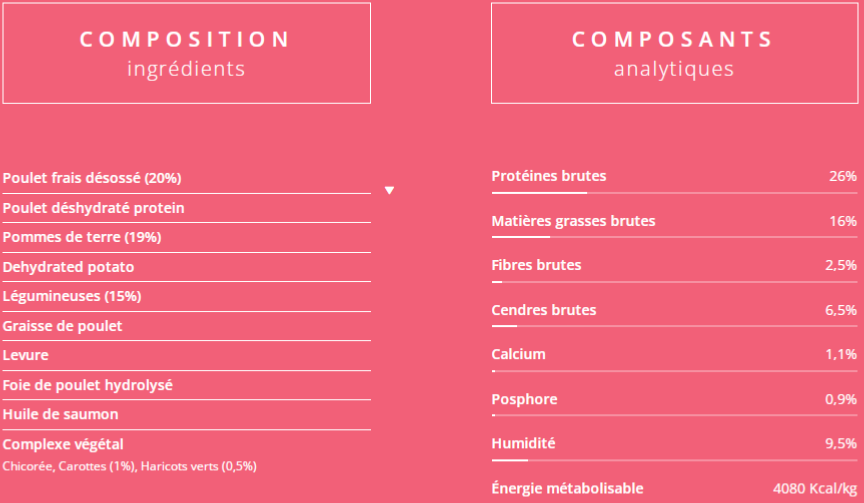Click the Humidité progress bar
Screen dimensions: 864x503
(x=674, y=460)
